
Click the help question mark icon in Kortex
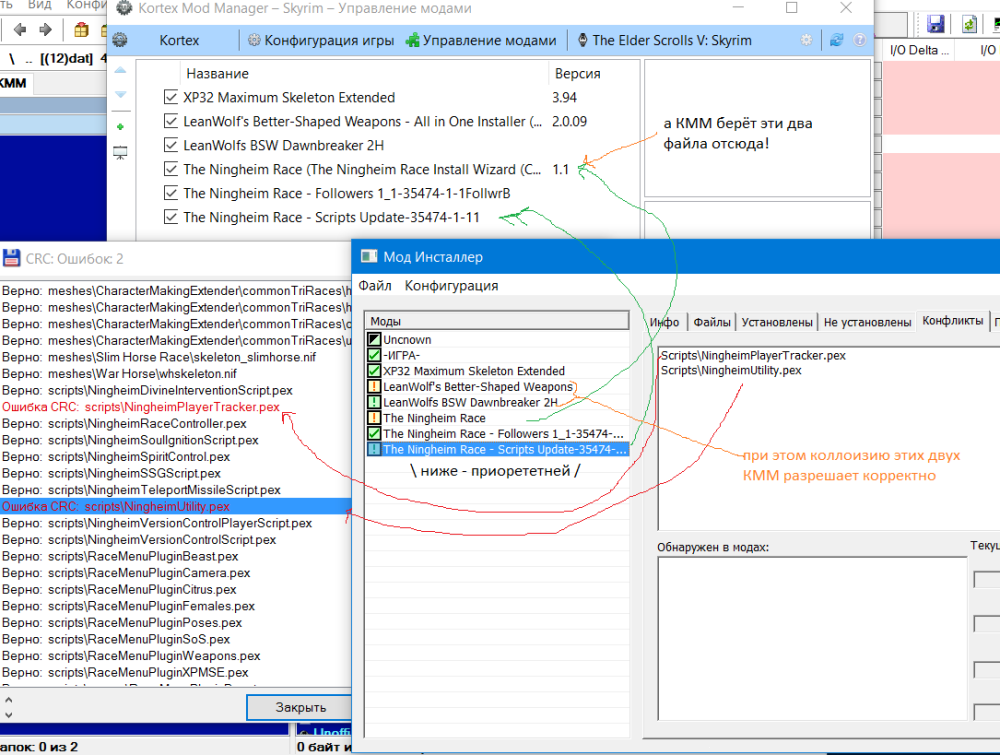(x=860, y=40)
